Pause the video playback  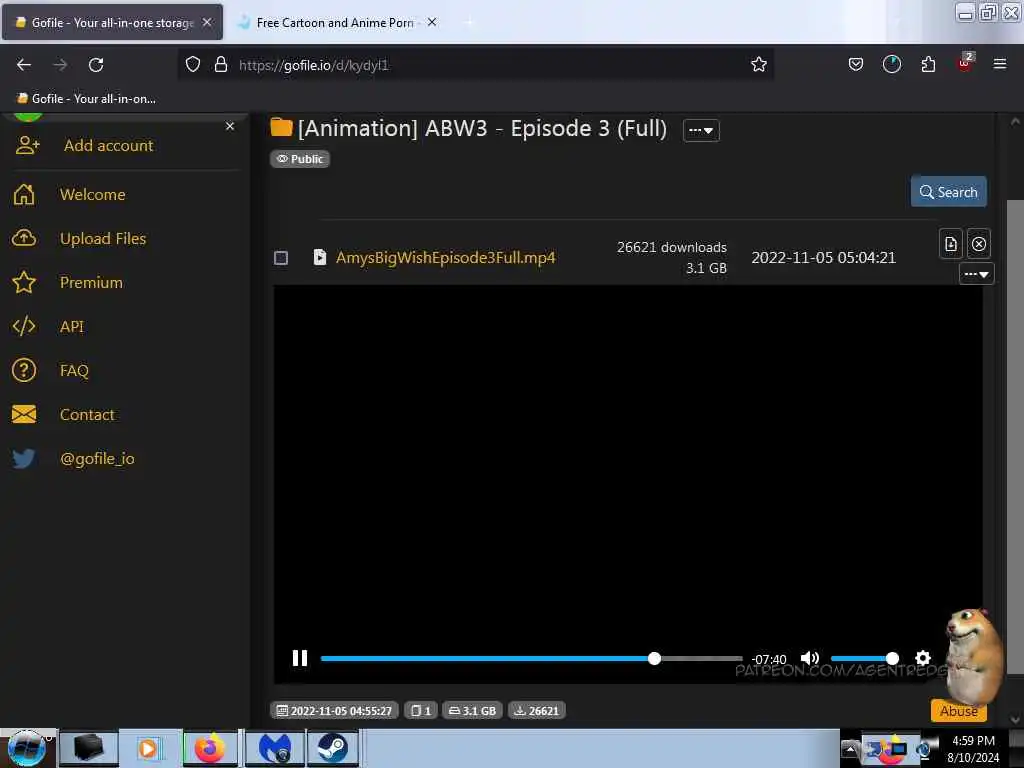[x=300, y=658]
